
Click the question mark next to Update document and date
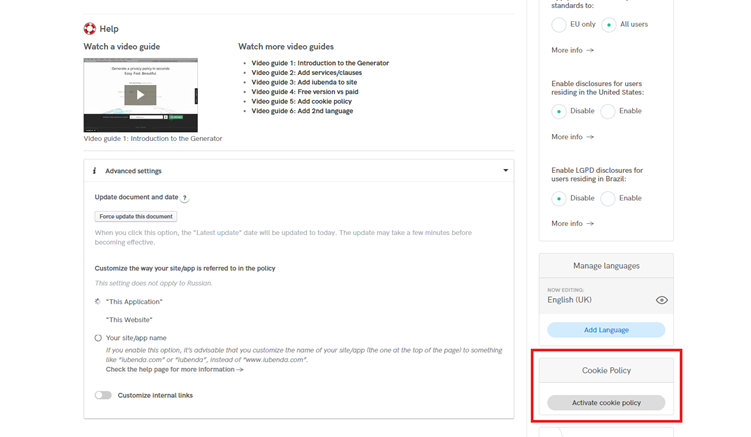tap(184, 197)
